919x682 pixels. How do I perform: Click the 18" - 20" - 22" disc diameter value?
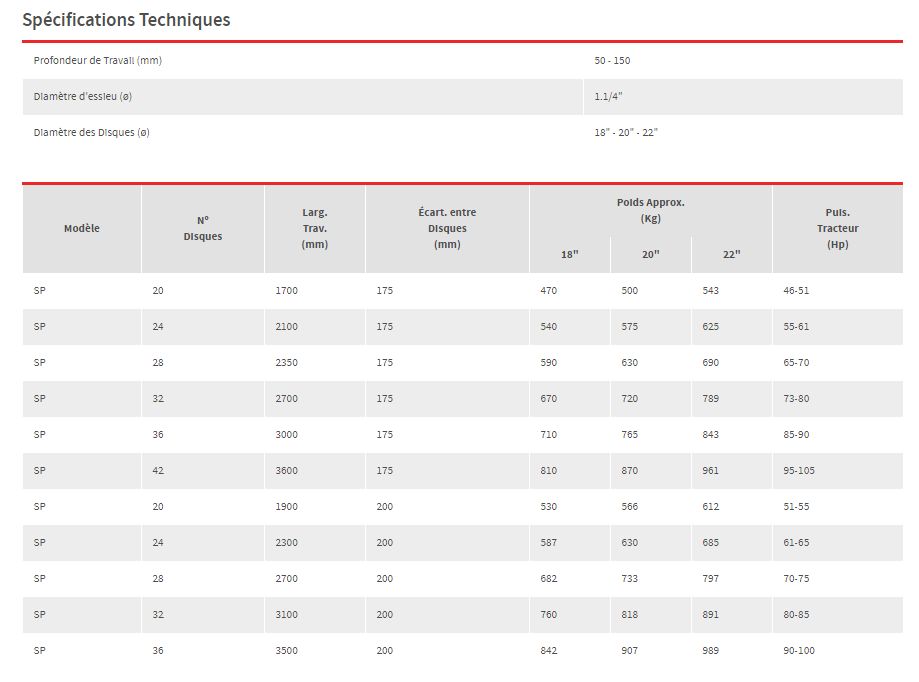pos(626,133)
